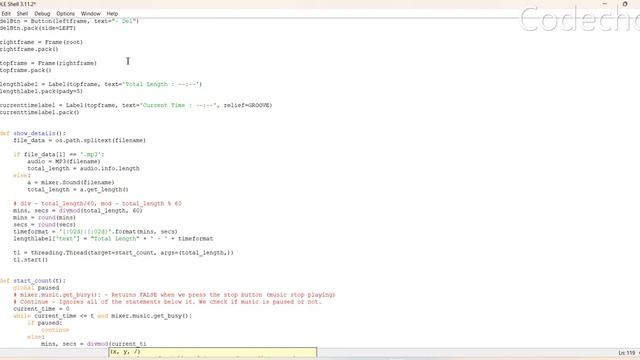Click the 'file_data = os.path.splitext(filename)' line

79,140
